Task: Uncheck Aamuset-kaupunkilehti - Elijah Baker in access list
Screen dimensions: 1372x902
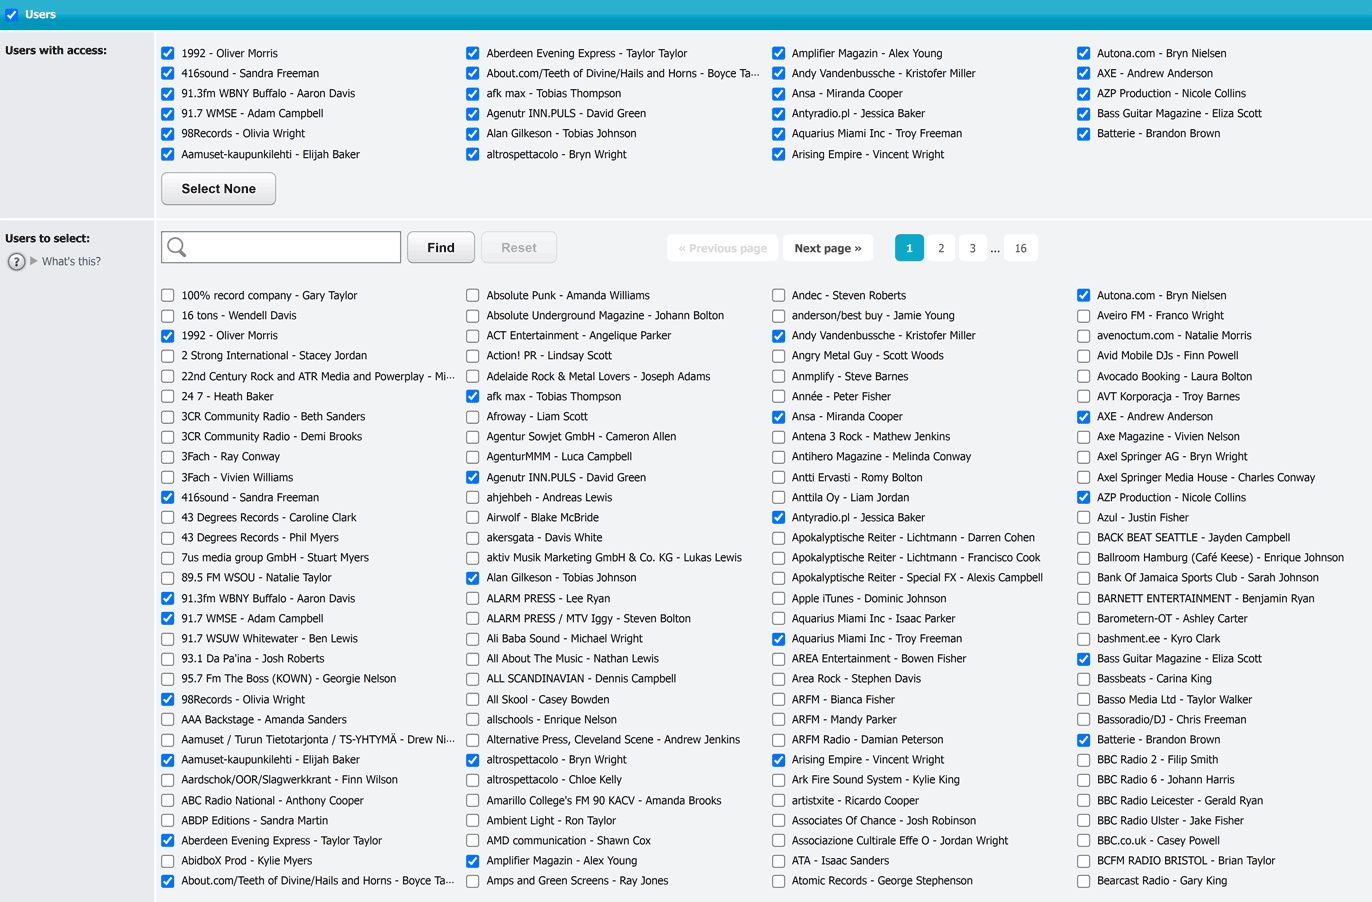Action: pyautogui.click(x=168, y=154)
